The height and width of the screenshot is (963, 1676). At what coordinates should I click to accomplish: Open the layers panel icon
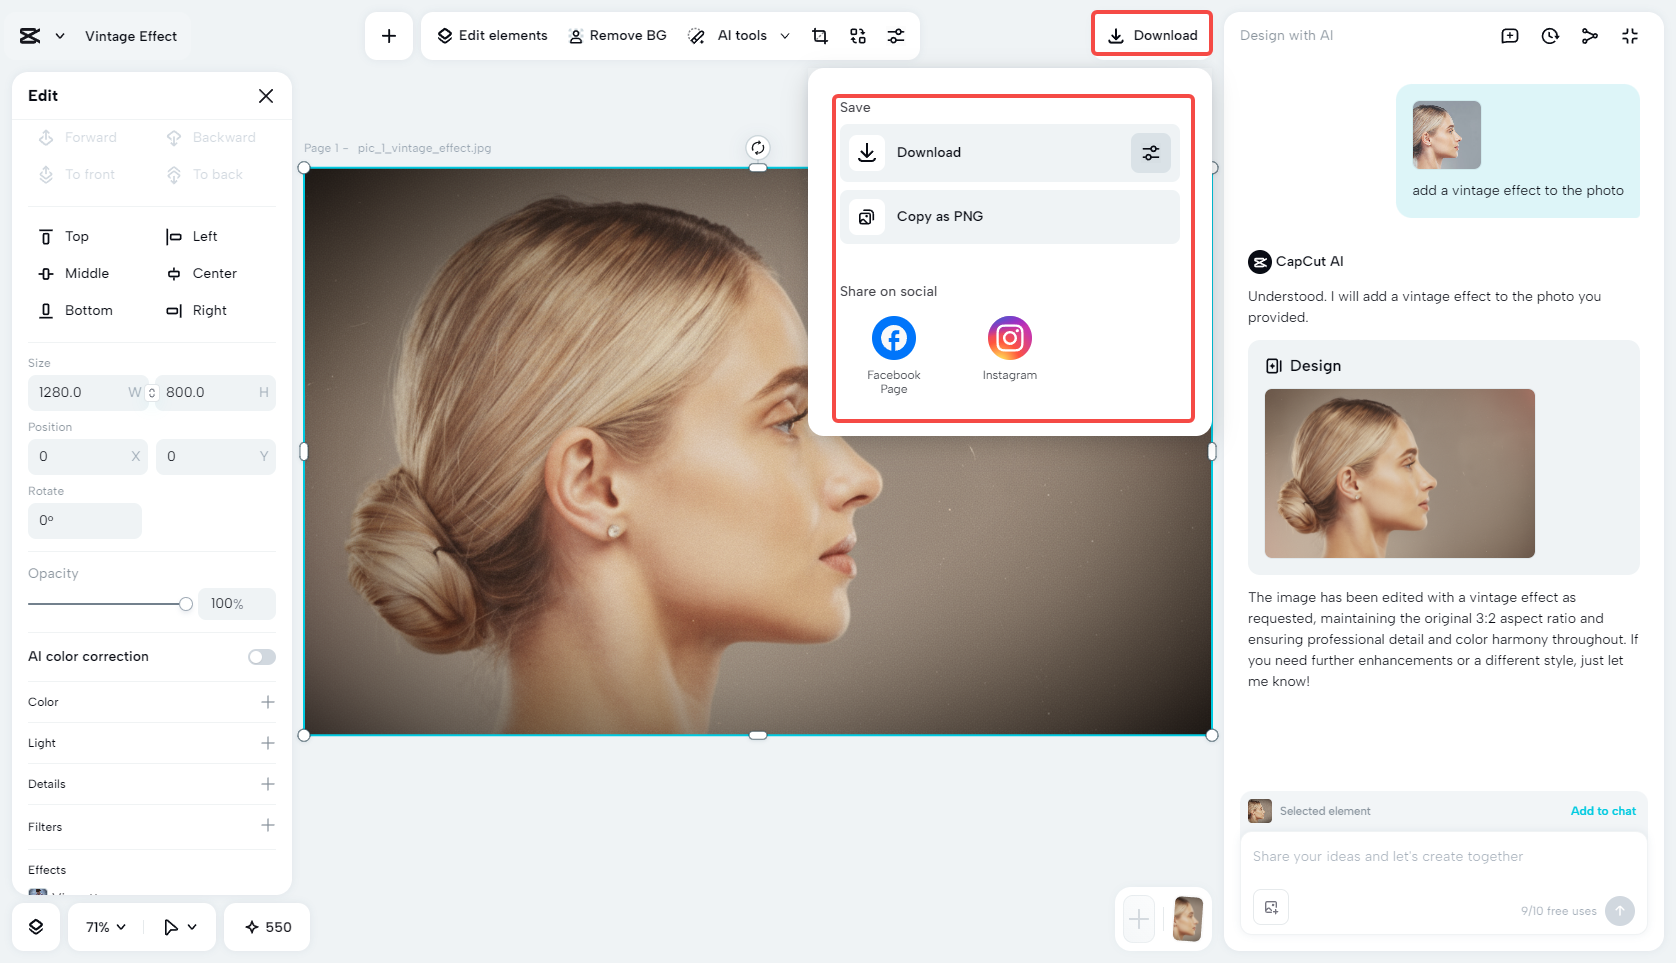coord(36,927)
